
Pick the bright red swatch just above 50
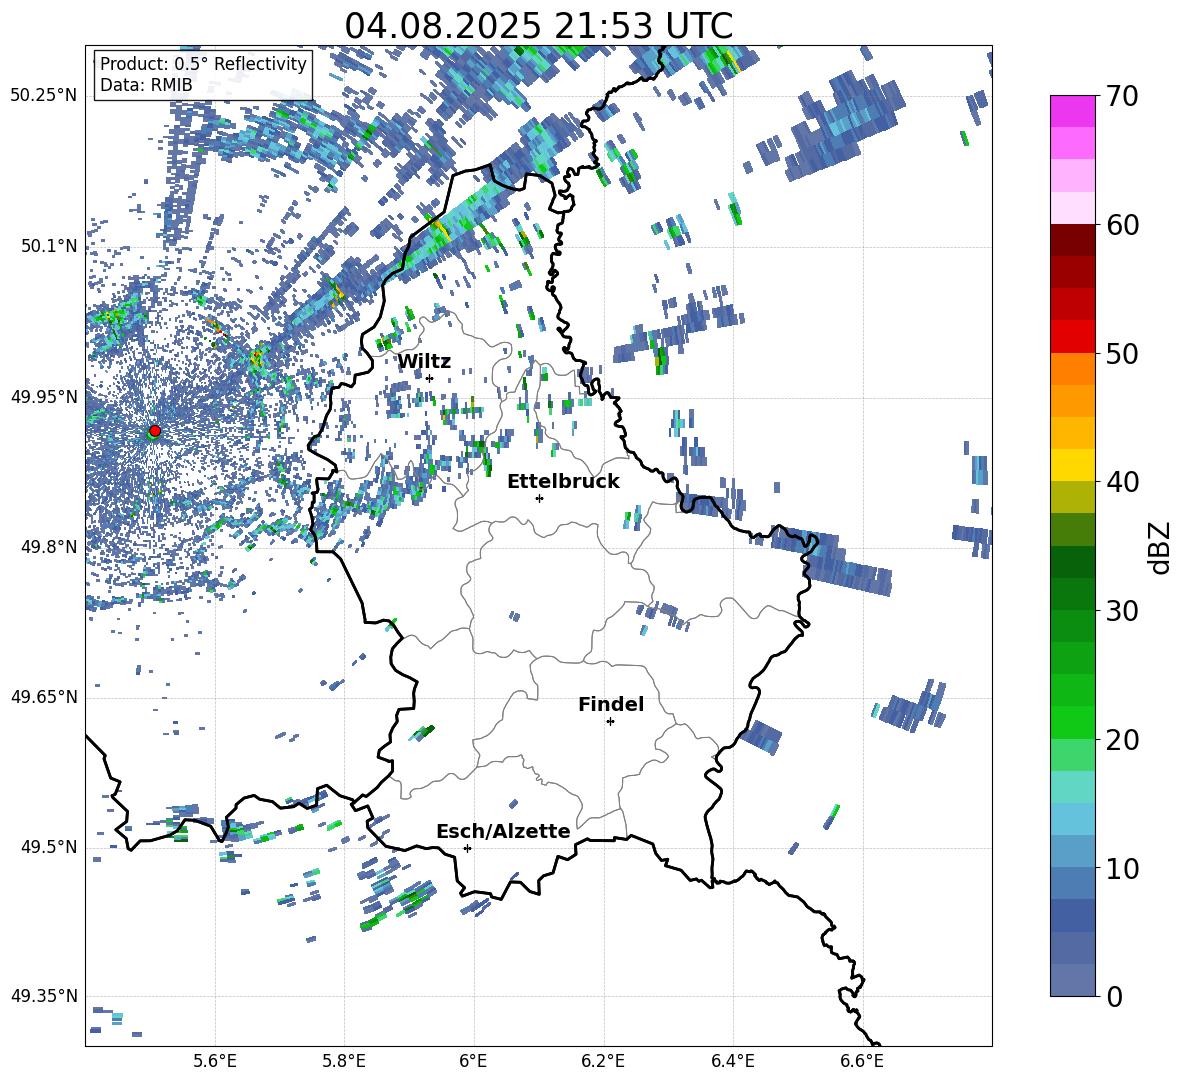1072,337
